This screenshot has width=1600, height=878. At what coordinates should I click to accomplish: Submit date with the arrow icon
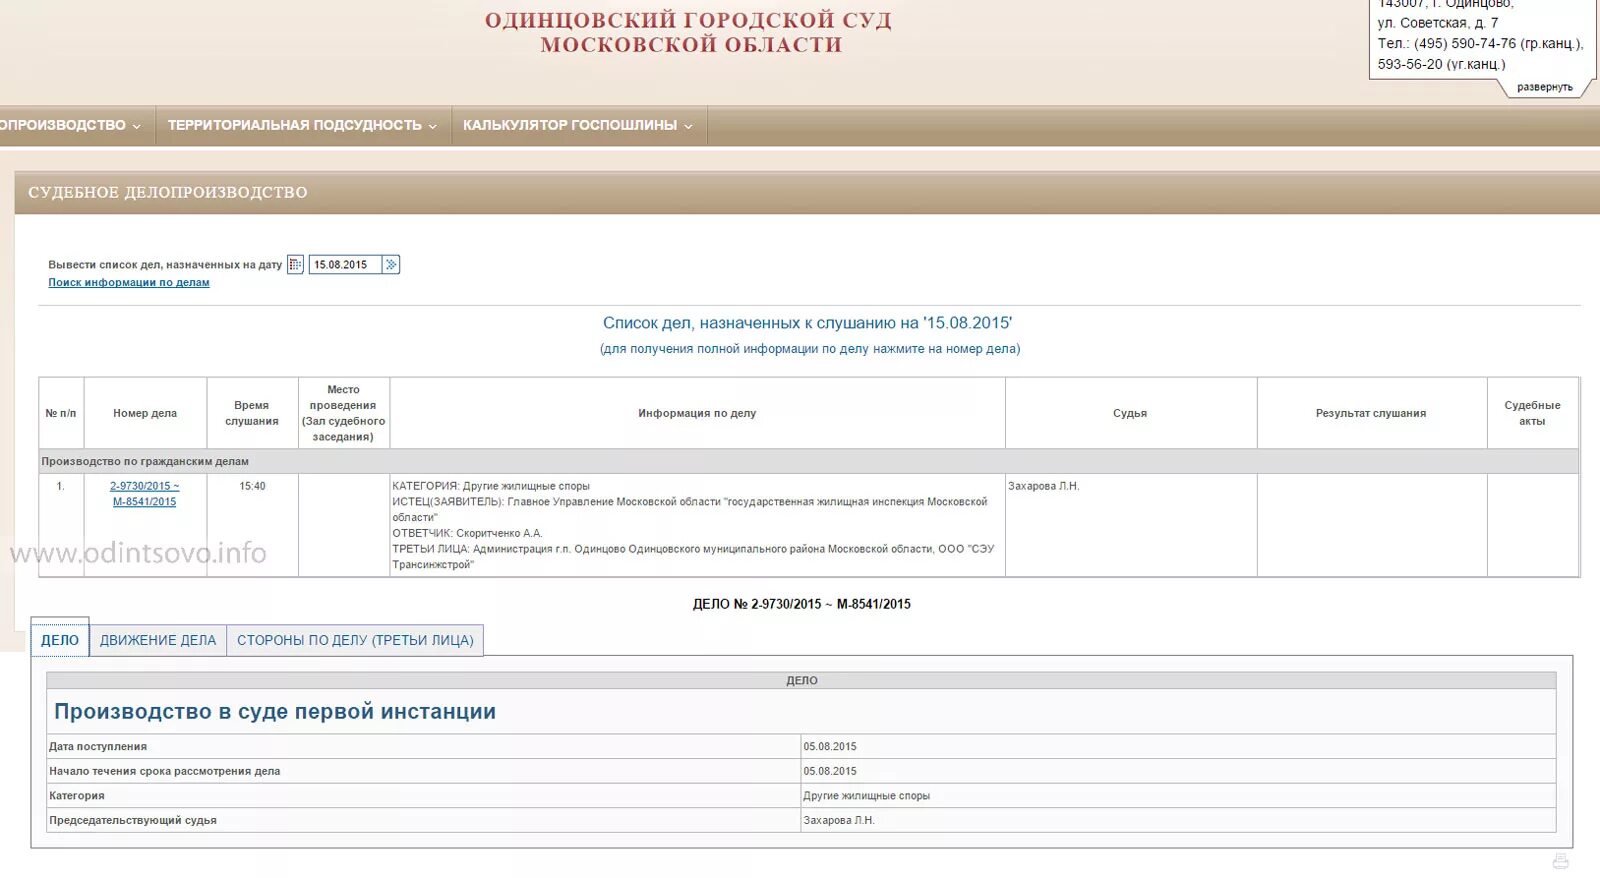click(391, 264)
